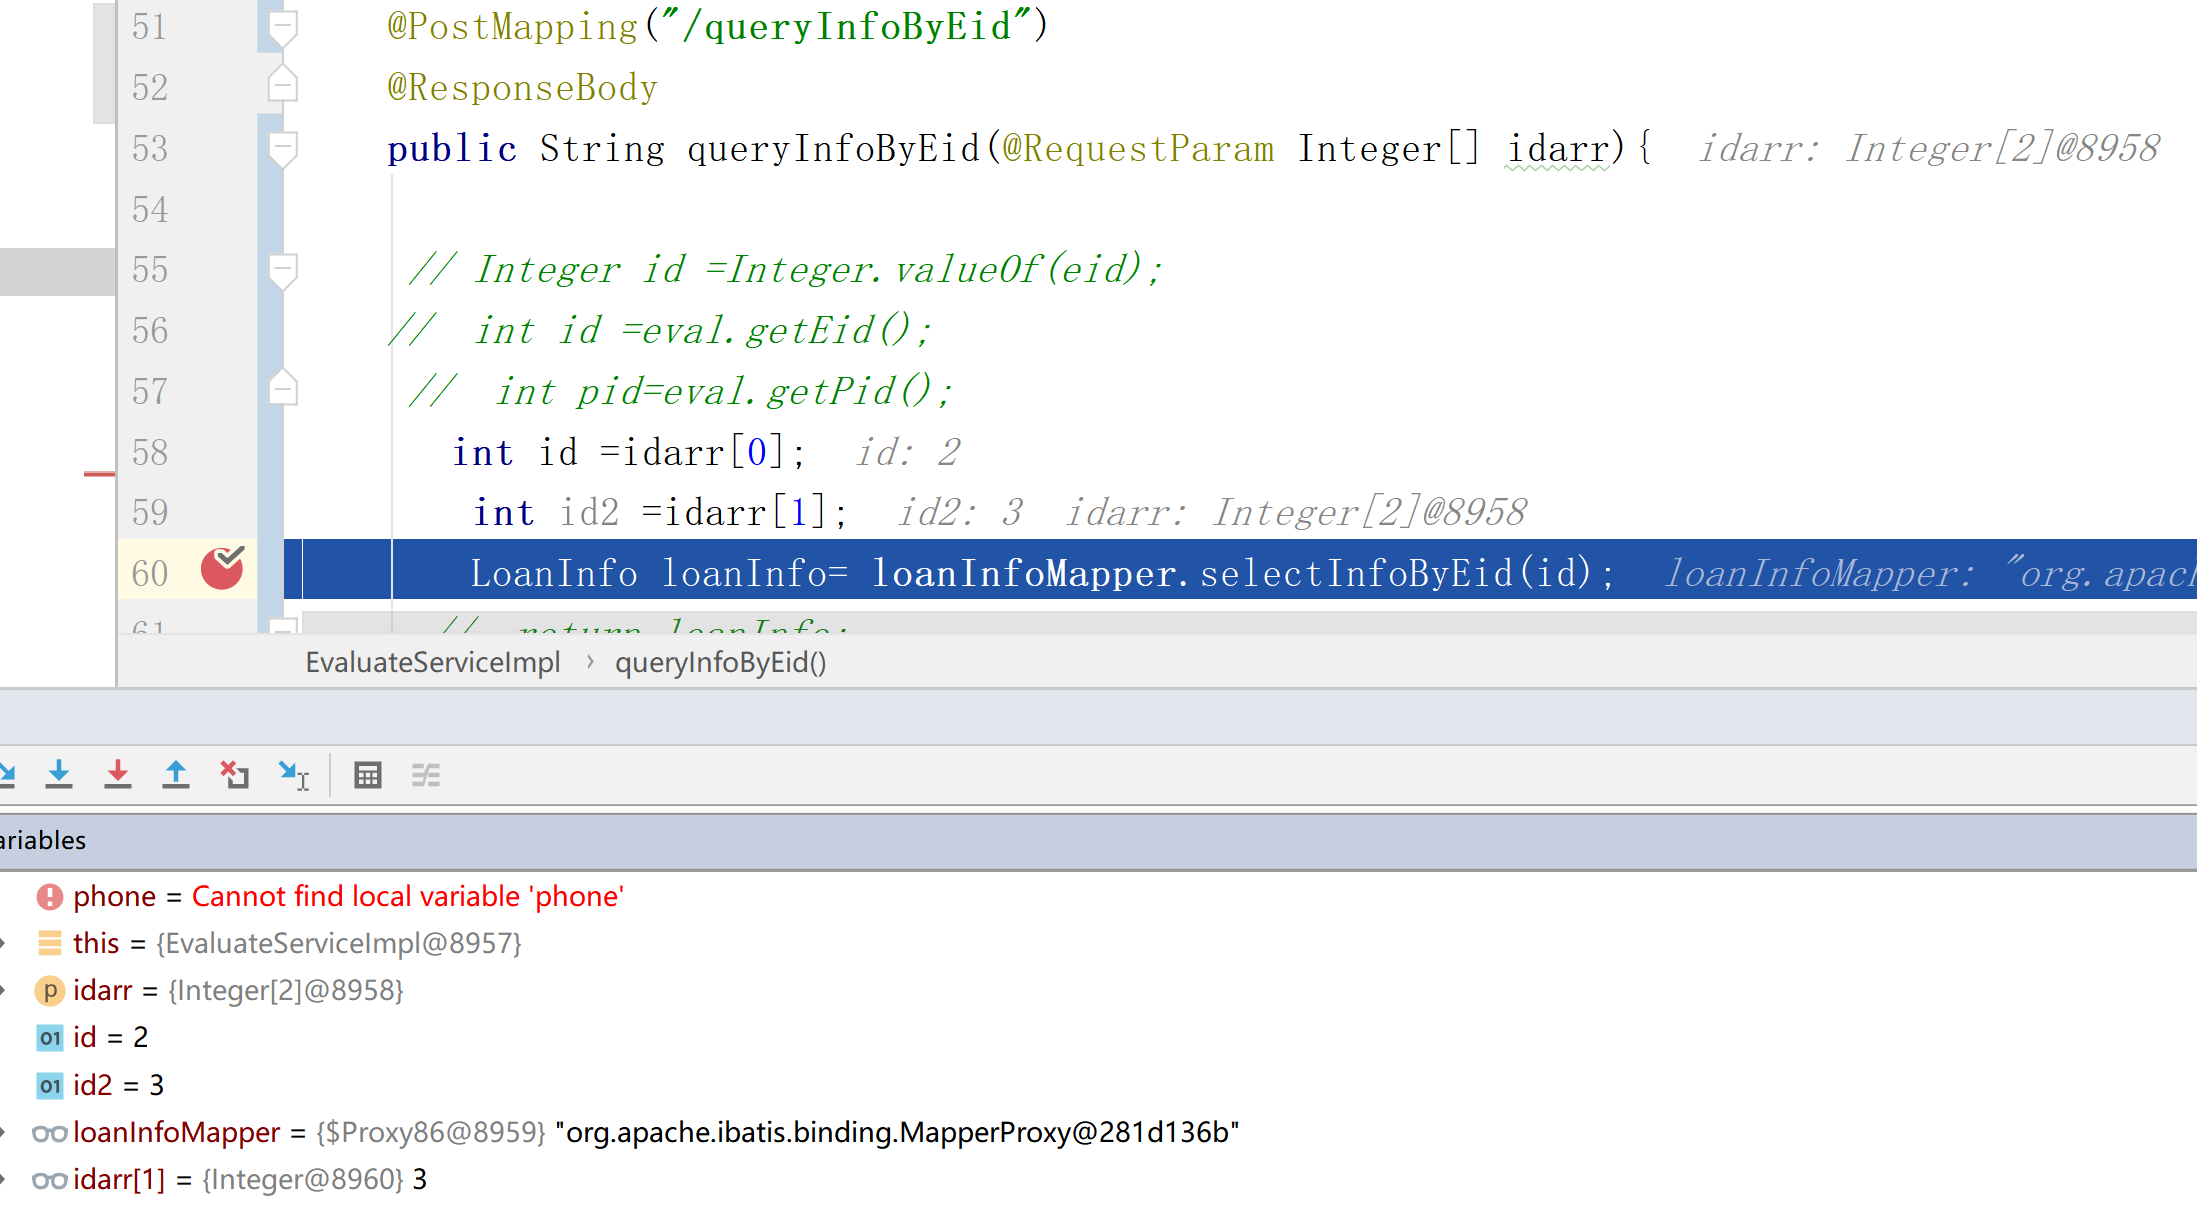Expand the loanInfoMapper watch entry
This screenshot has height=1212, width=2197.
[4, 1132]
